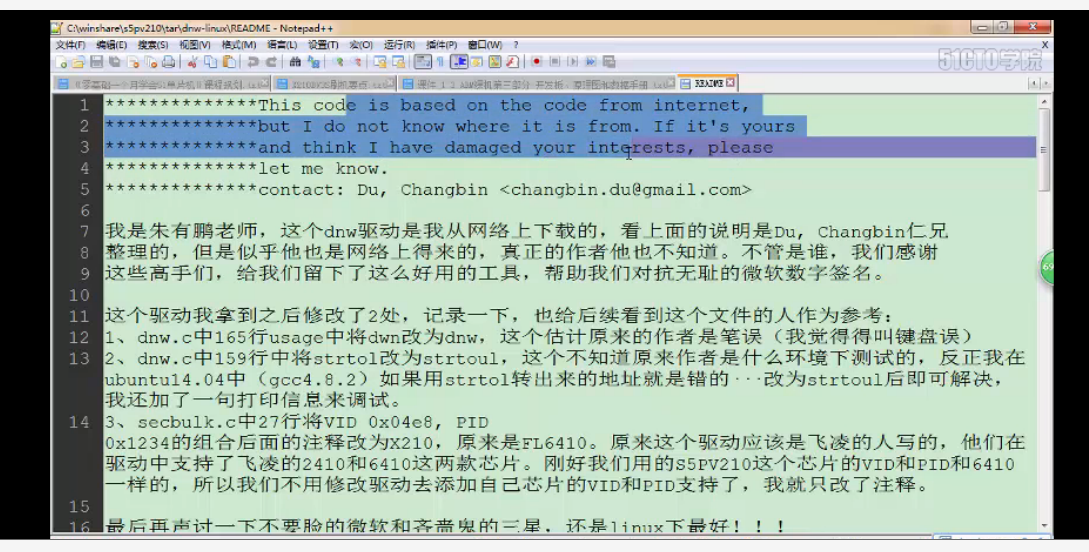Close the document with menu-bar X button
The width and height of the screenshot is (1089, 552).
pos(1045,44)
